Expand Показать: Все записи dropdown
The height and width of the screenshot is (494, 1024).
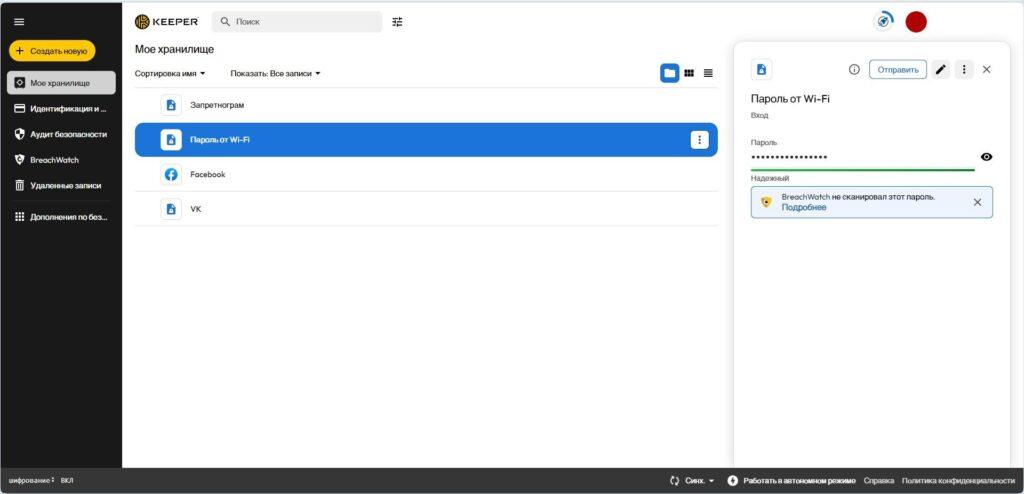[276, 73]
